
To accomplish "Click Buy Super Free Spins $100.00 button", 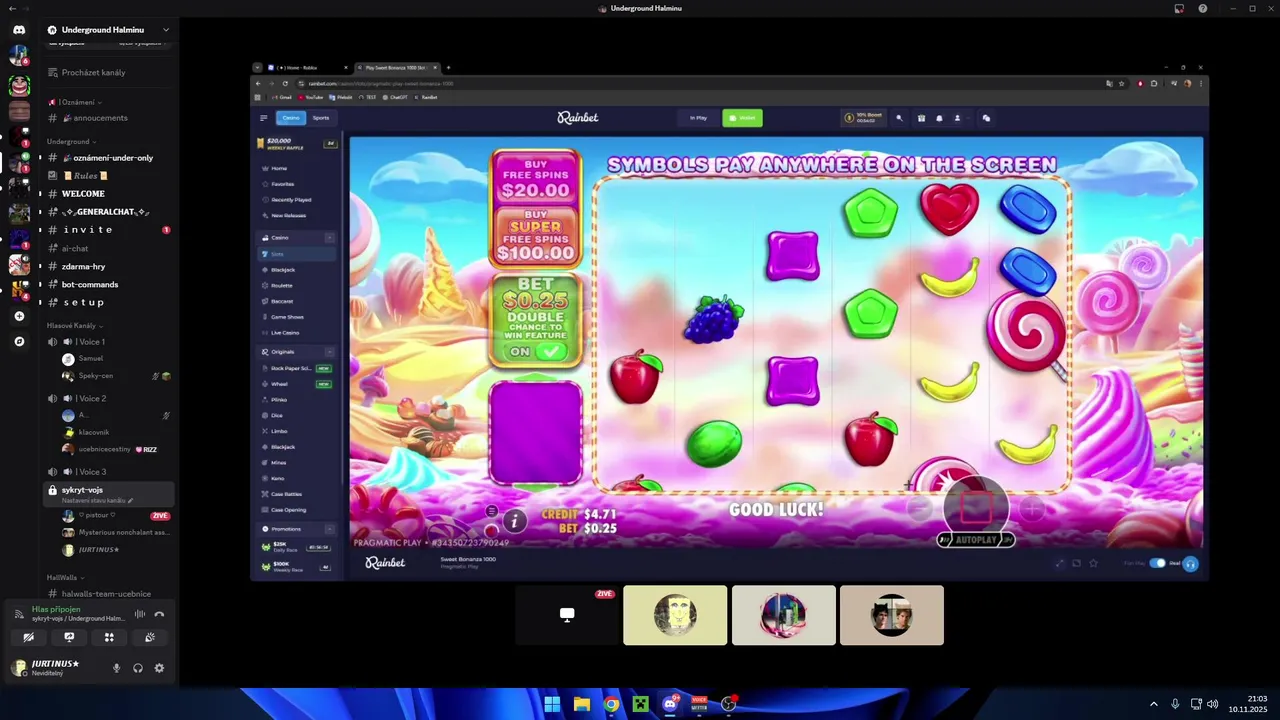I will click(x=536, y=236).
